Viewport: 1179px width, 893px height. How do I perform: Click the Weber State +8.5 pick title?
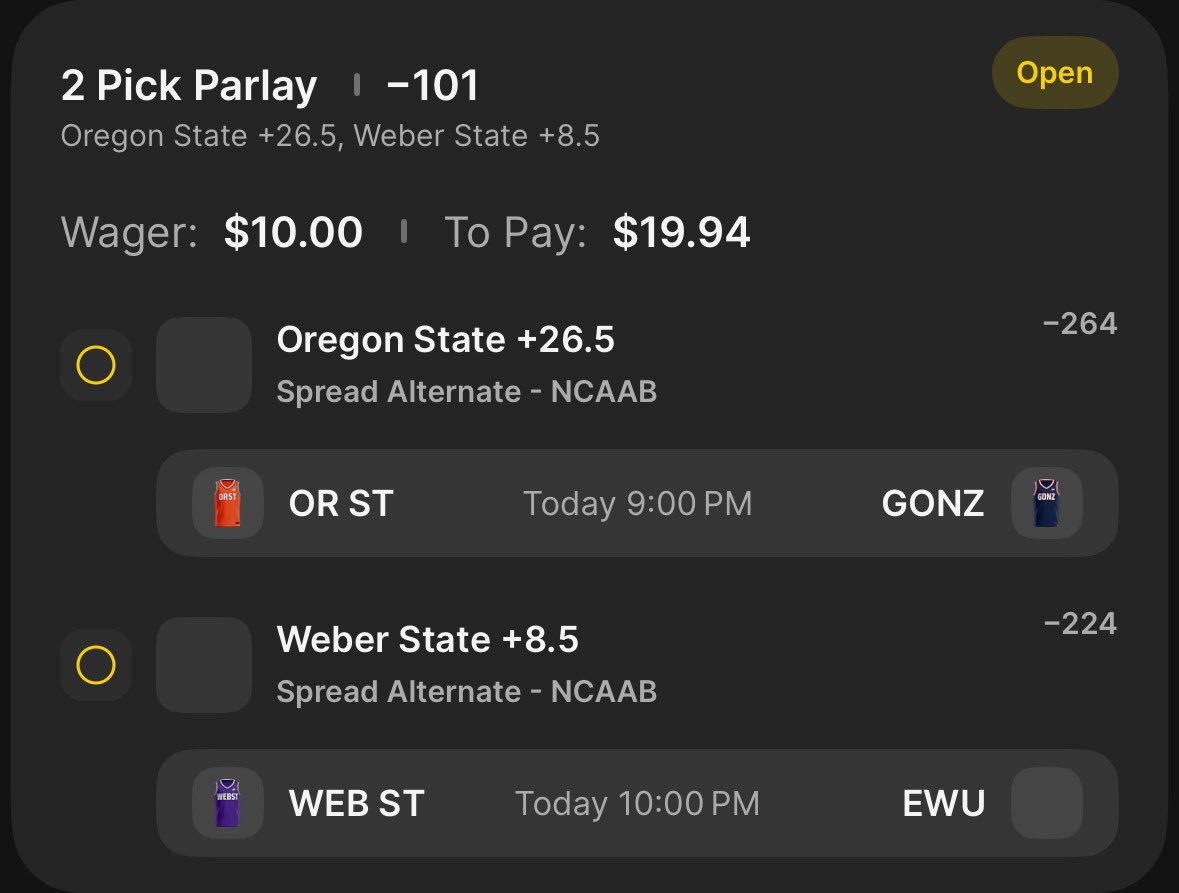click(427, 640)
